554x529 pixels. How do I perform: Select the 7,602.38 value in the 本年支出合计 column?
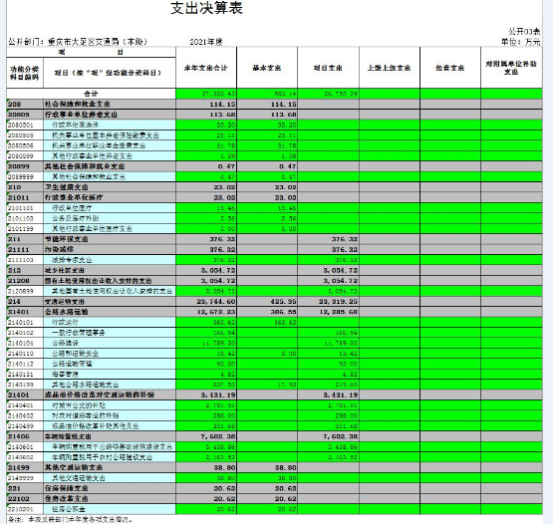[x=218, y=436]
